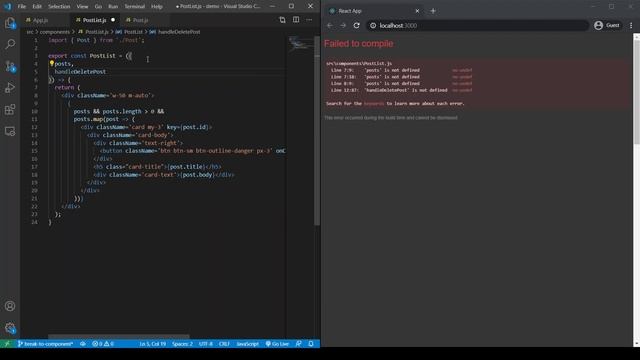Click the components breadcrumb segment
Image resolution: width=640 pixels, height=360 pixels.
[55, 31]
